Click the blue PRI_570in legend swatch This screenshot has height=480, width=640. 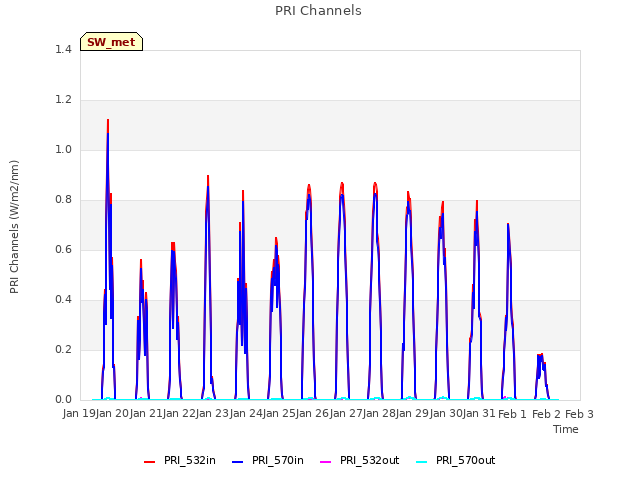tap(238, 462)
